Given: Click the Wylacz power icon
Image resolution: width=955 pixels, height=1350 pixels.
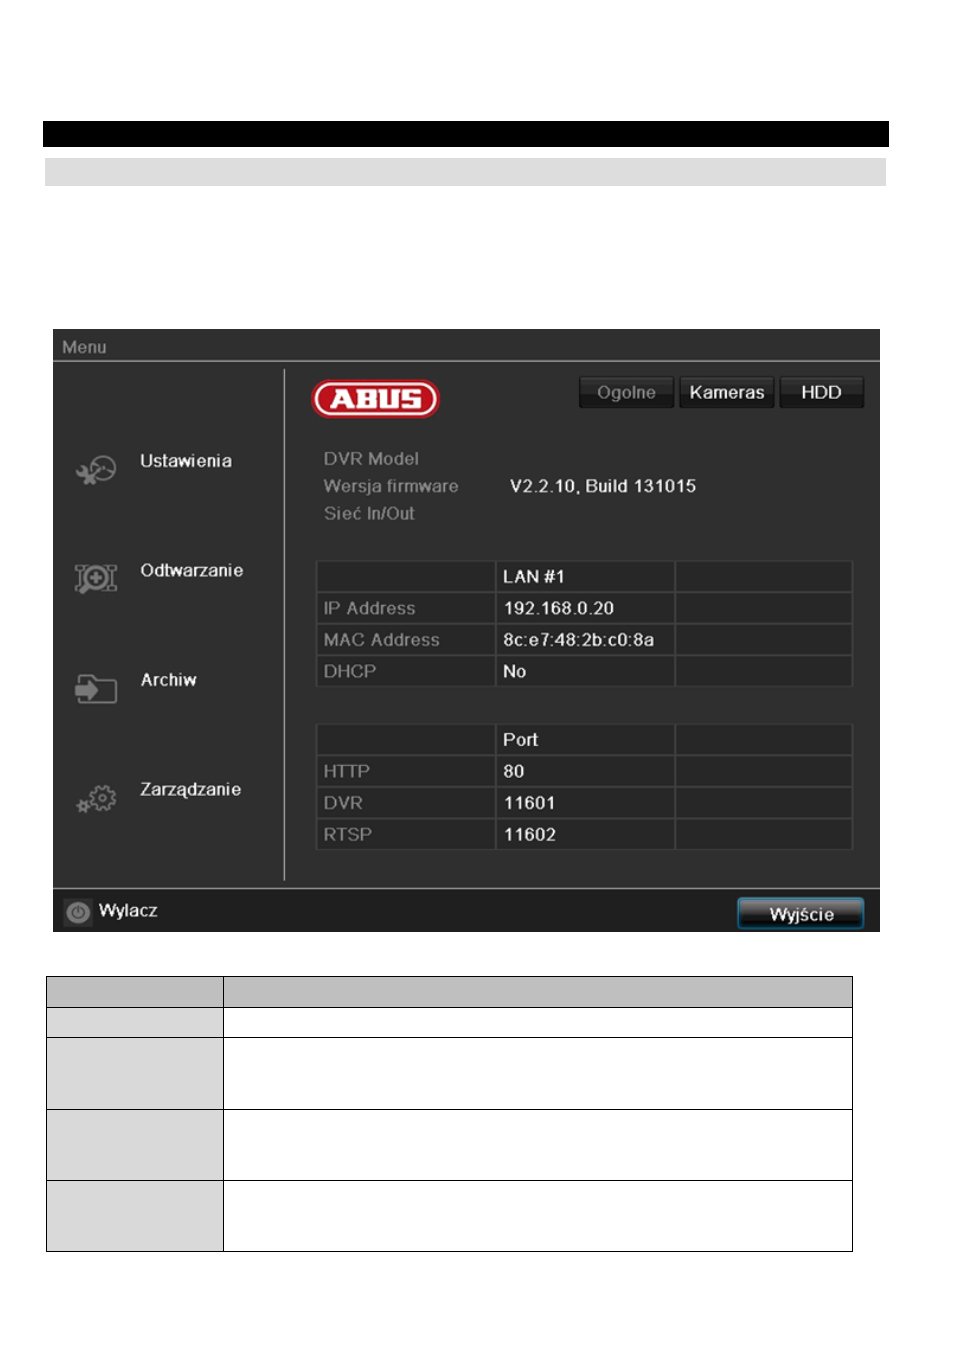Looking at the screenshot, I should coord(78,912).
